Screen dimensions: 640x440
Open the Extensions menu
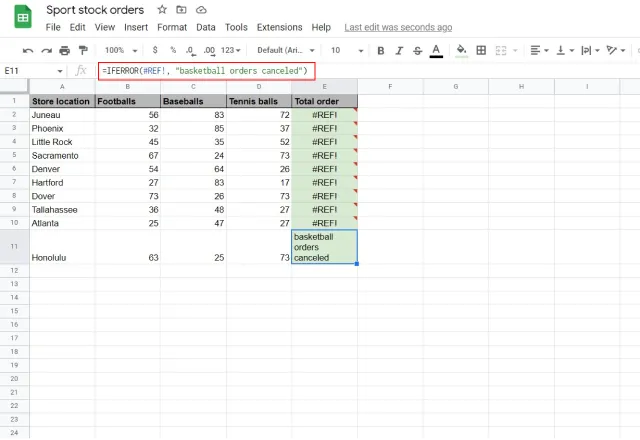[280, 27]
